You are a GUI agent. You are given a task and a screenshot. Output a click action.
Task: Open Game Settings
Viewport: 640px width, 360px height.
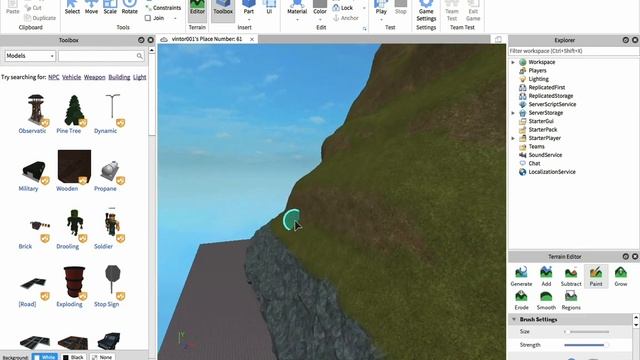coord(426,11)
